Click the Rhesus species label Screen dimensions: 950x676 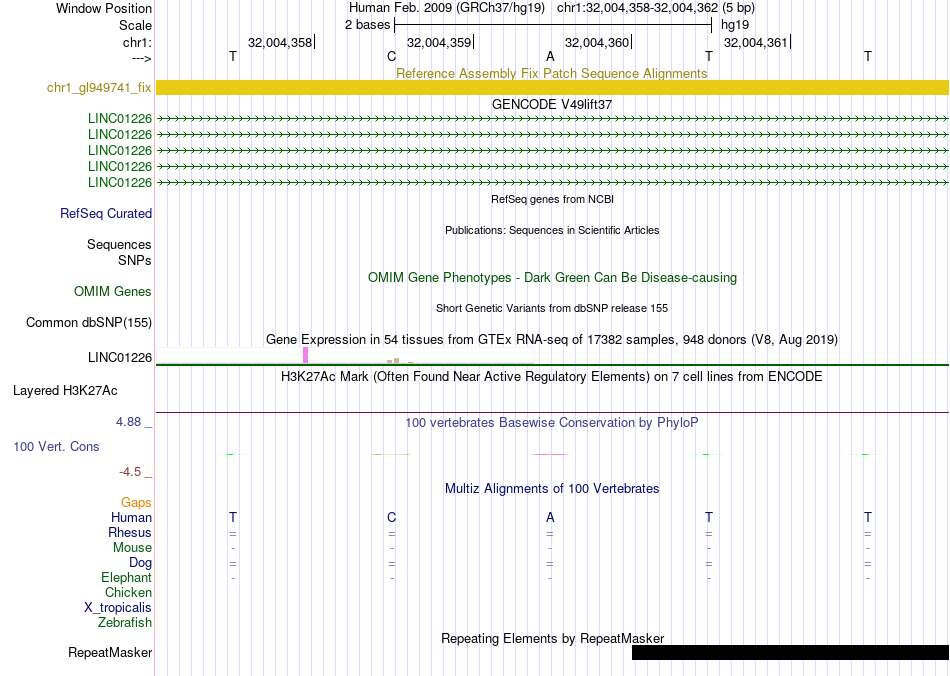pyautogui.click(x=130, y=532)
